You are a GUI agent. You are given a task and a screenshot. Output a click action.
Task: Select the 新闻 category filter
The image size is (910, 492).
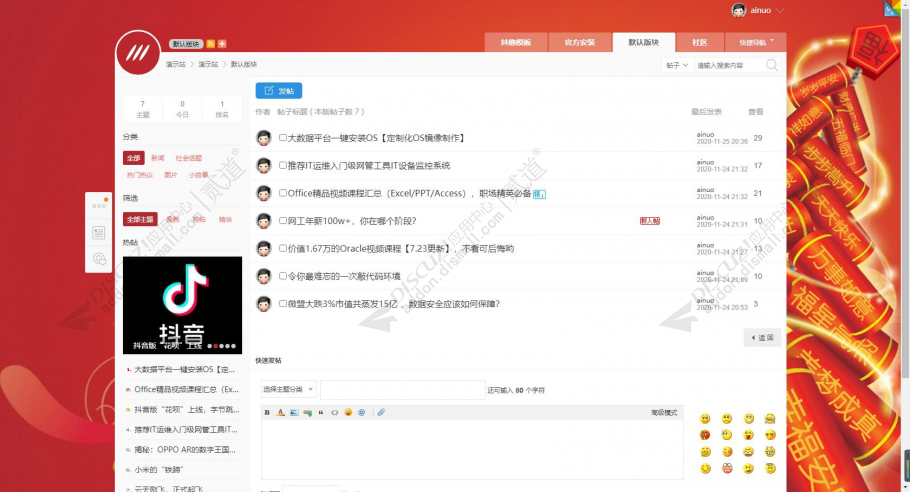[158, 158]
